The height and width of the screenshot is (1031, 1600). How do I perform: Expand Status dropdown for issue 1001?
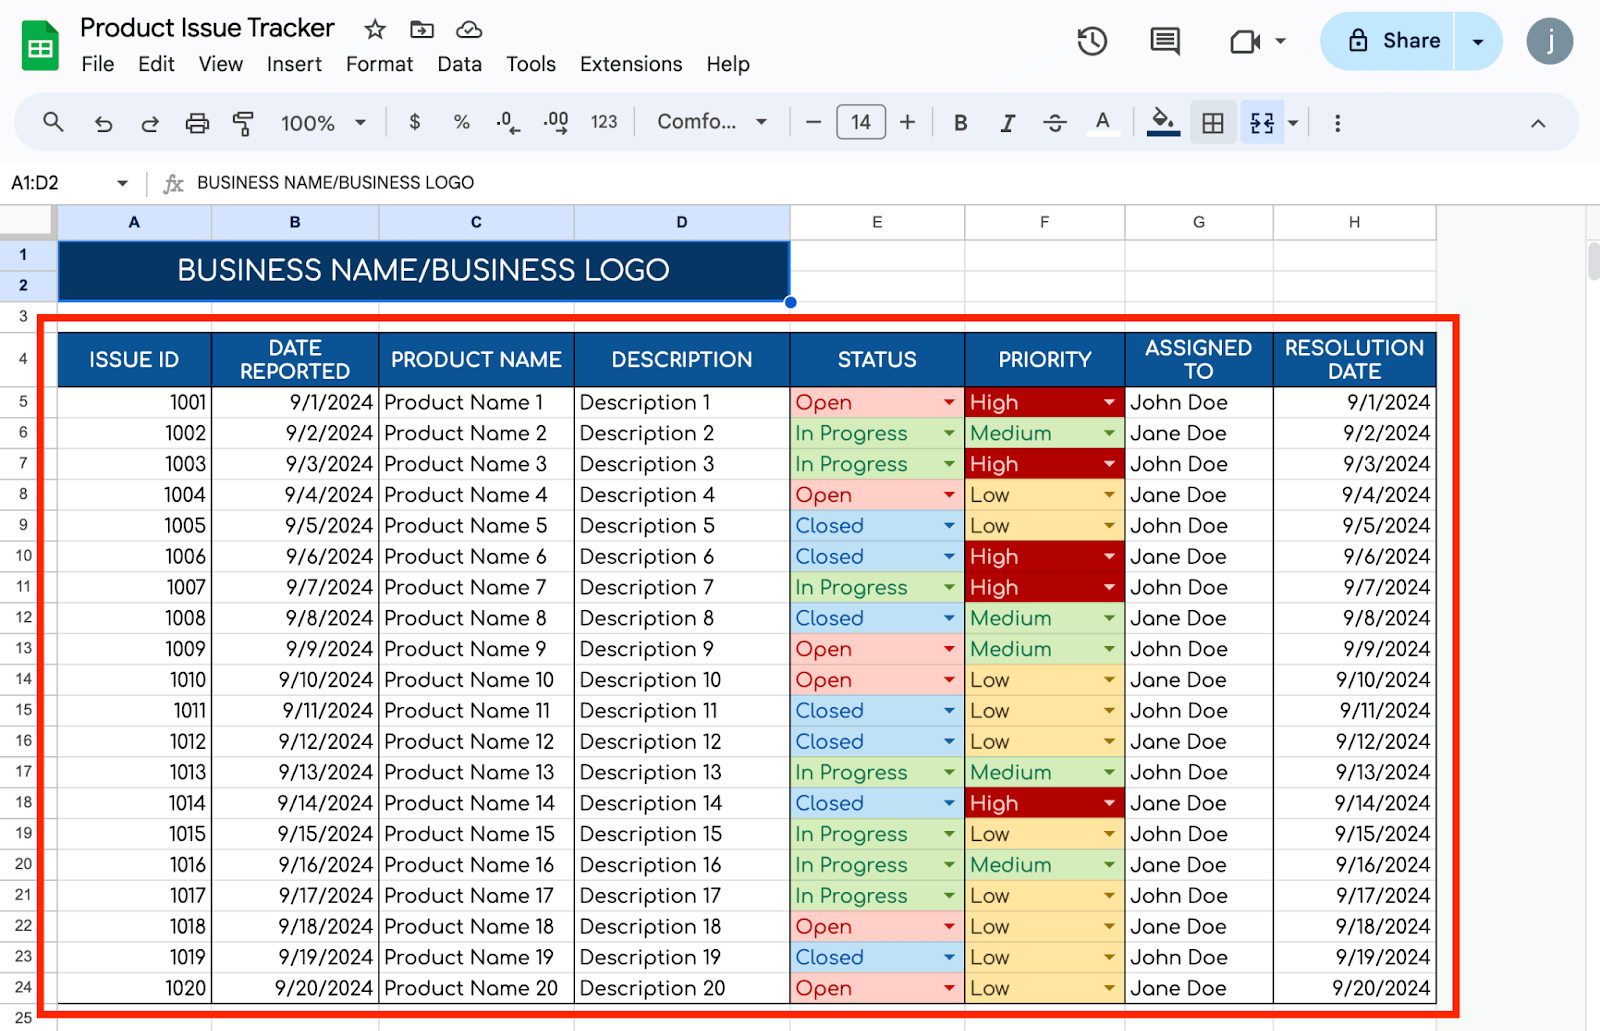(948, 402)
